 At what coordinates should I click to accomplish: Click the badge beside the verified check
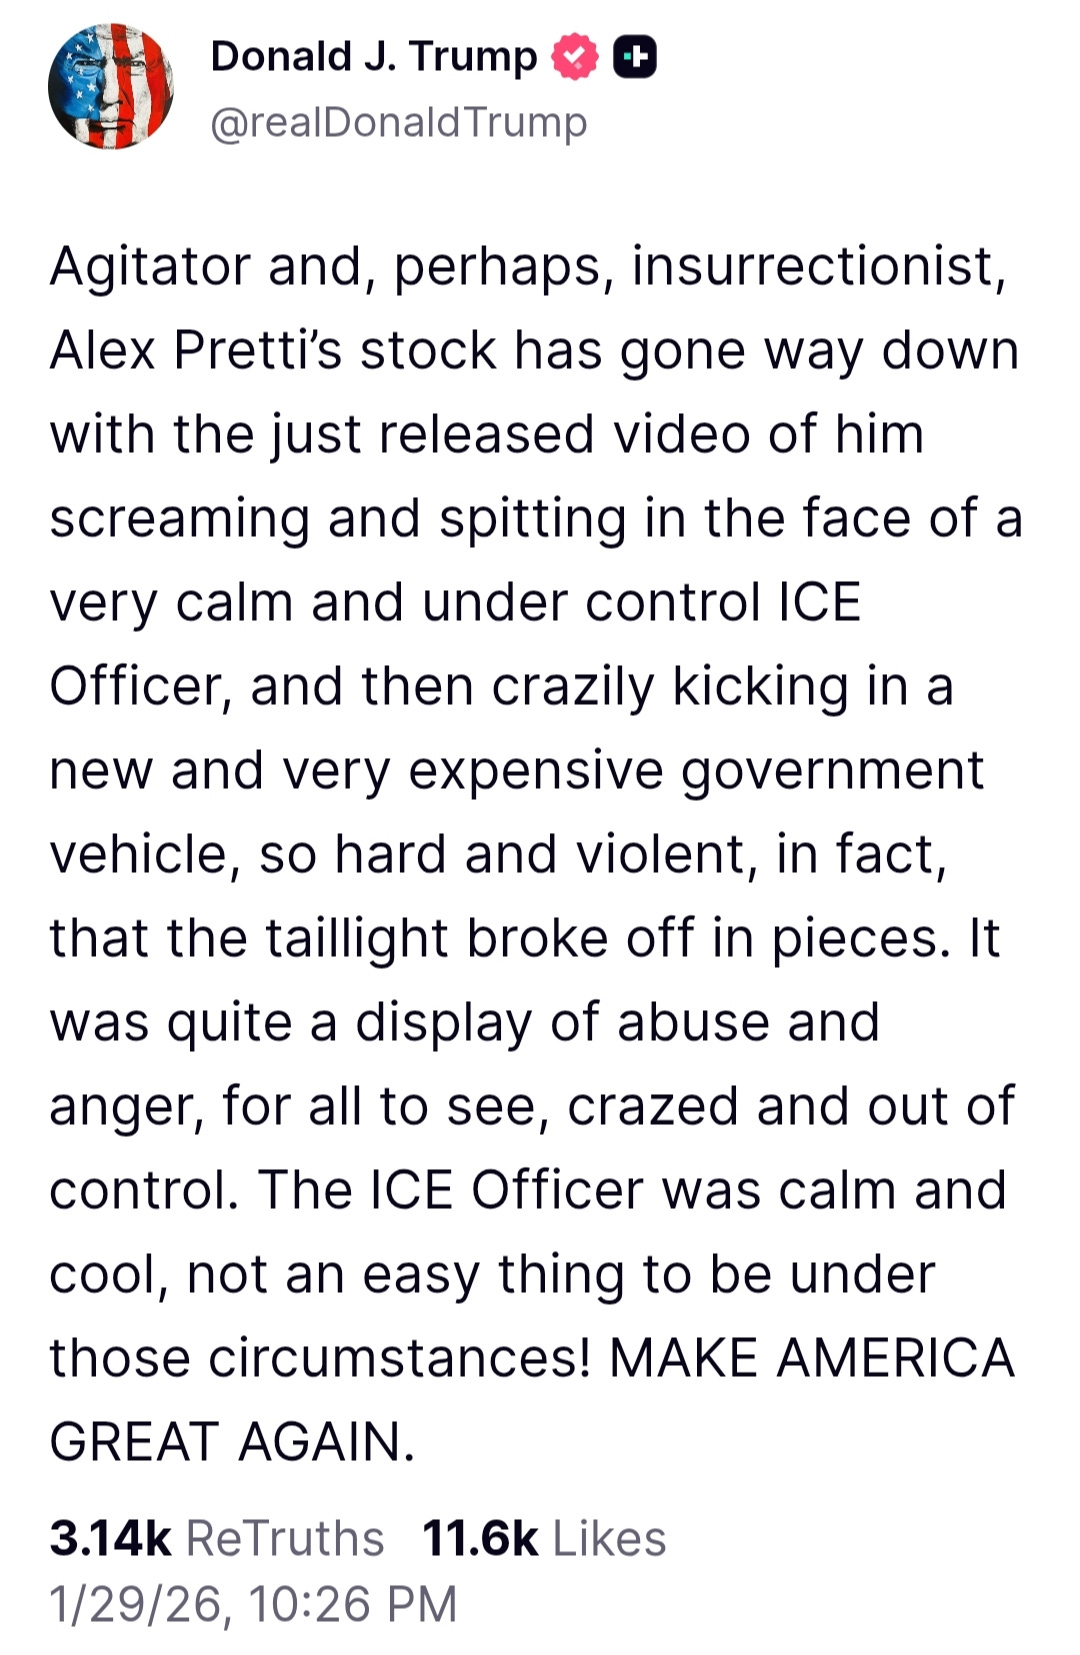(634, 55)
